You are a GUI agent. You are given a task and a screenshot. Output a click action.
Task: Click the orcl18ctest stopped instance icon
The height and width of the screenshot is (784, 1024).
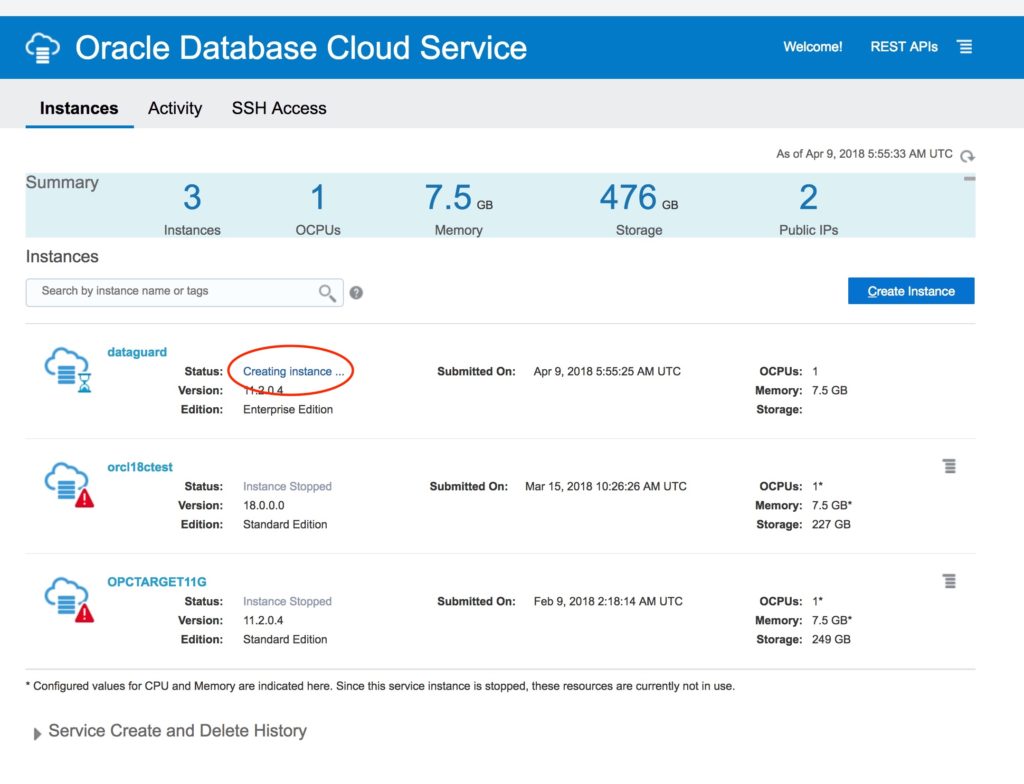pos(67,486)
